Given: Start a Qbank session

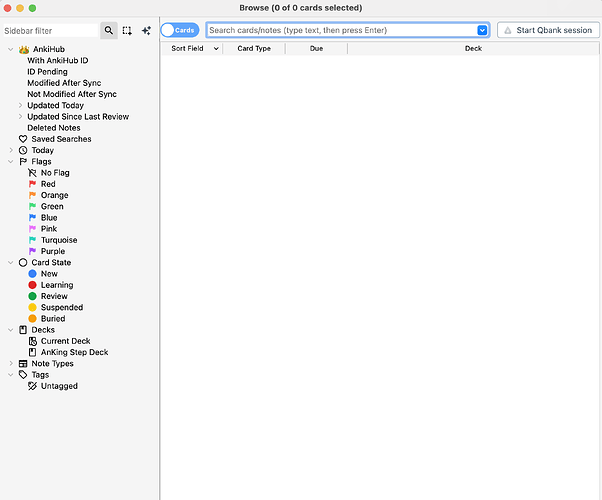Looking at the screenshot, I should (x=548, y=30).
